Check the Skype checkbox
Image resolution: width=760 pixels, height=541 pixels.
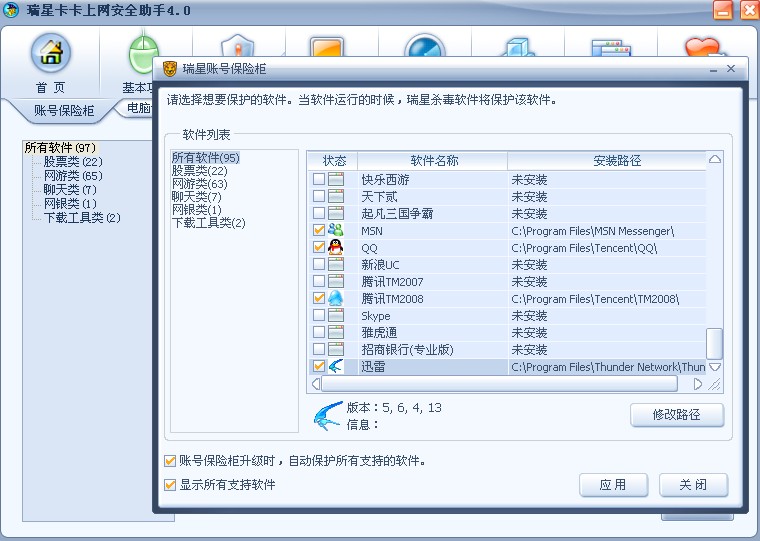(318, 316)
